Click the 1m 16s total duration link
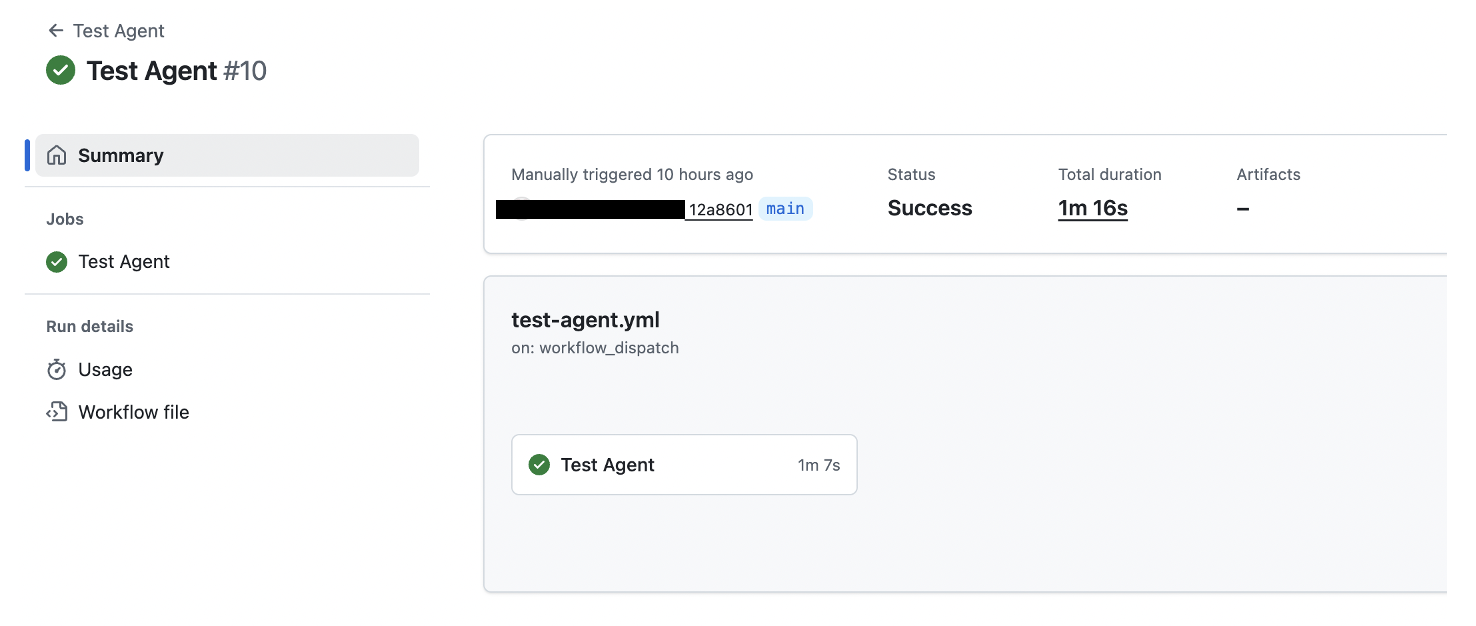The image size is (1476, 626). pos(1092,208)
